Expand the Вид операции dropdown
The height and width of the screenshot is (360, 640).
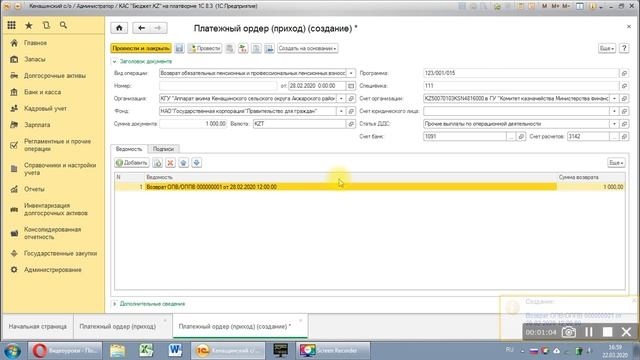[351, 73]
